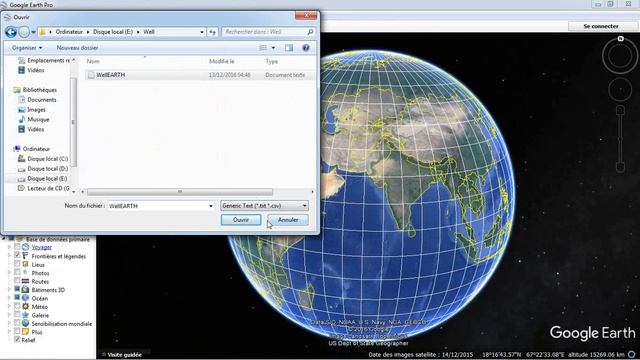The width and height of the screenshot is (640, 360).
Task: Click the Ouvrir button
Action: coord(241,220)
